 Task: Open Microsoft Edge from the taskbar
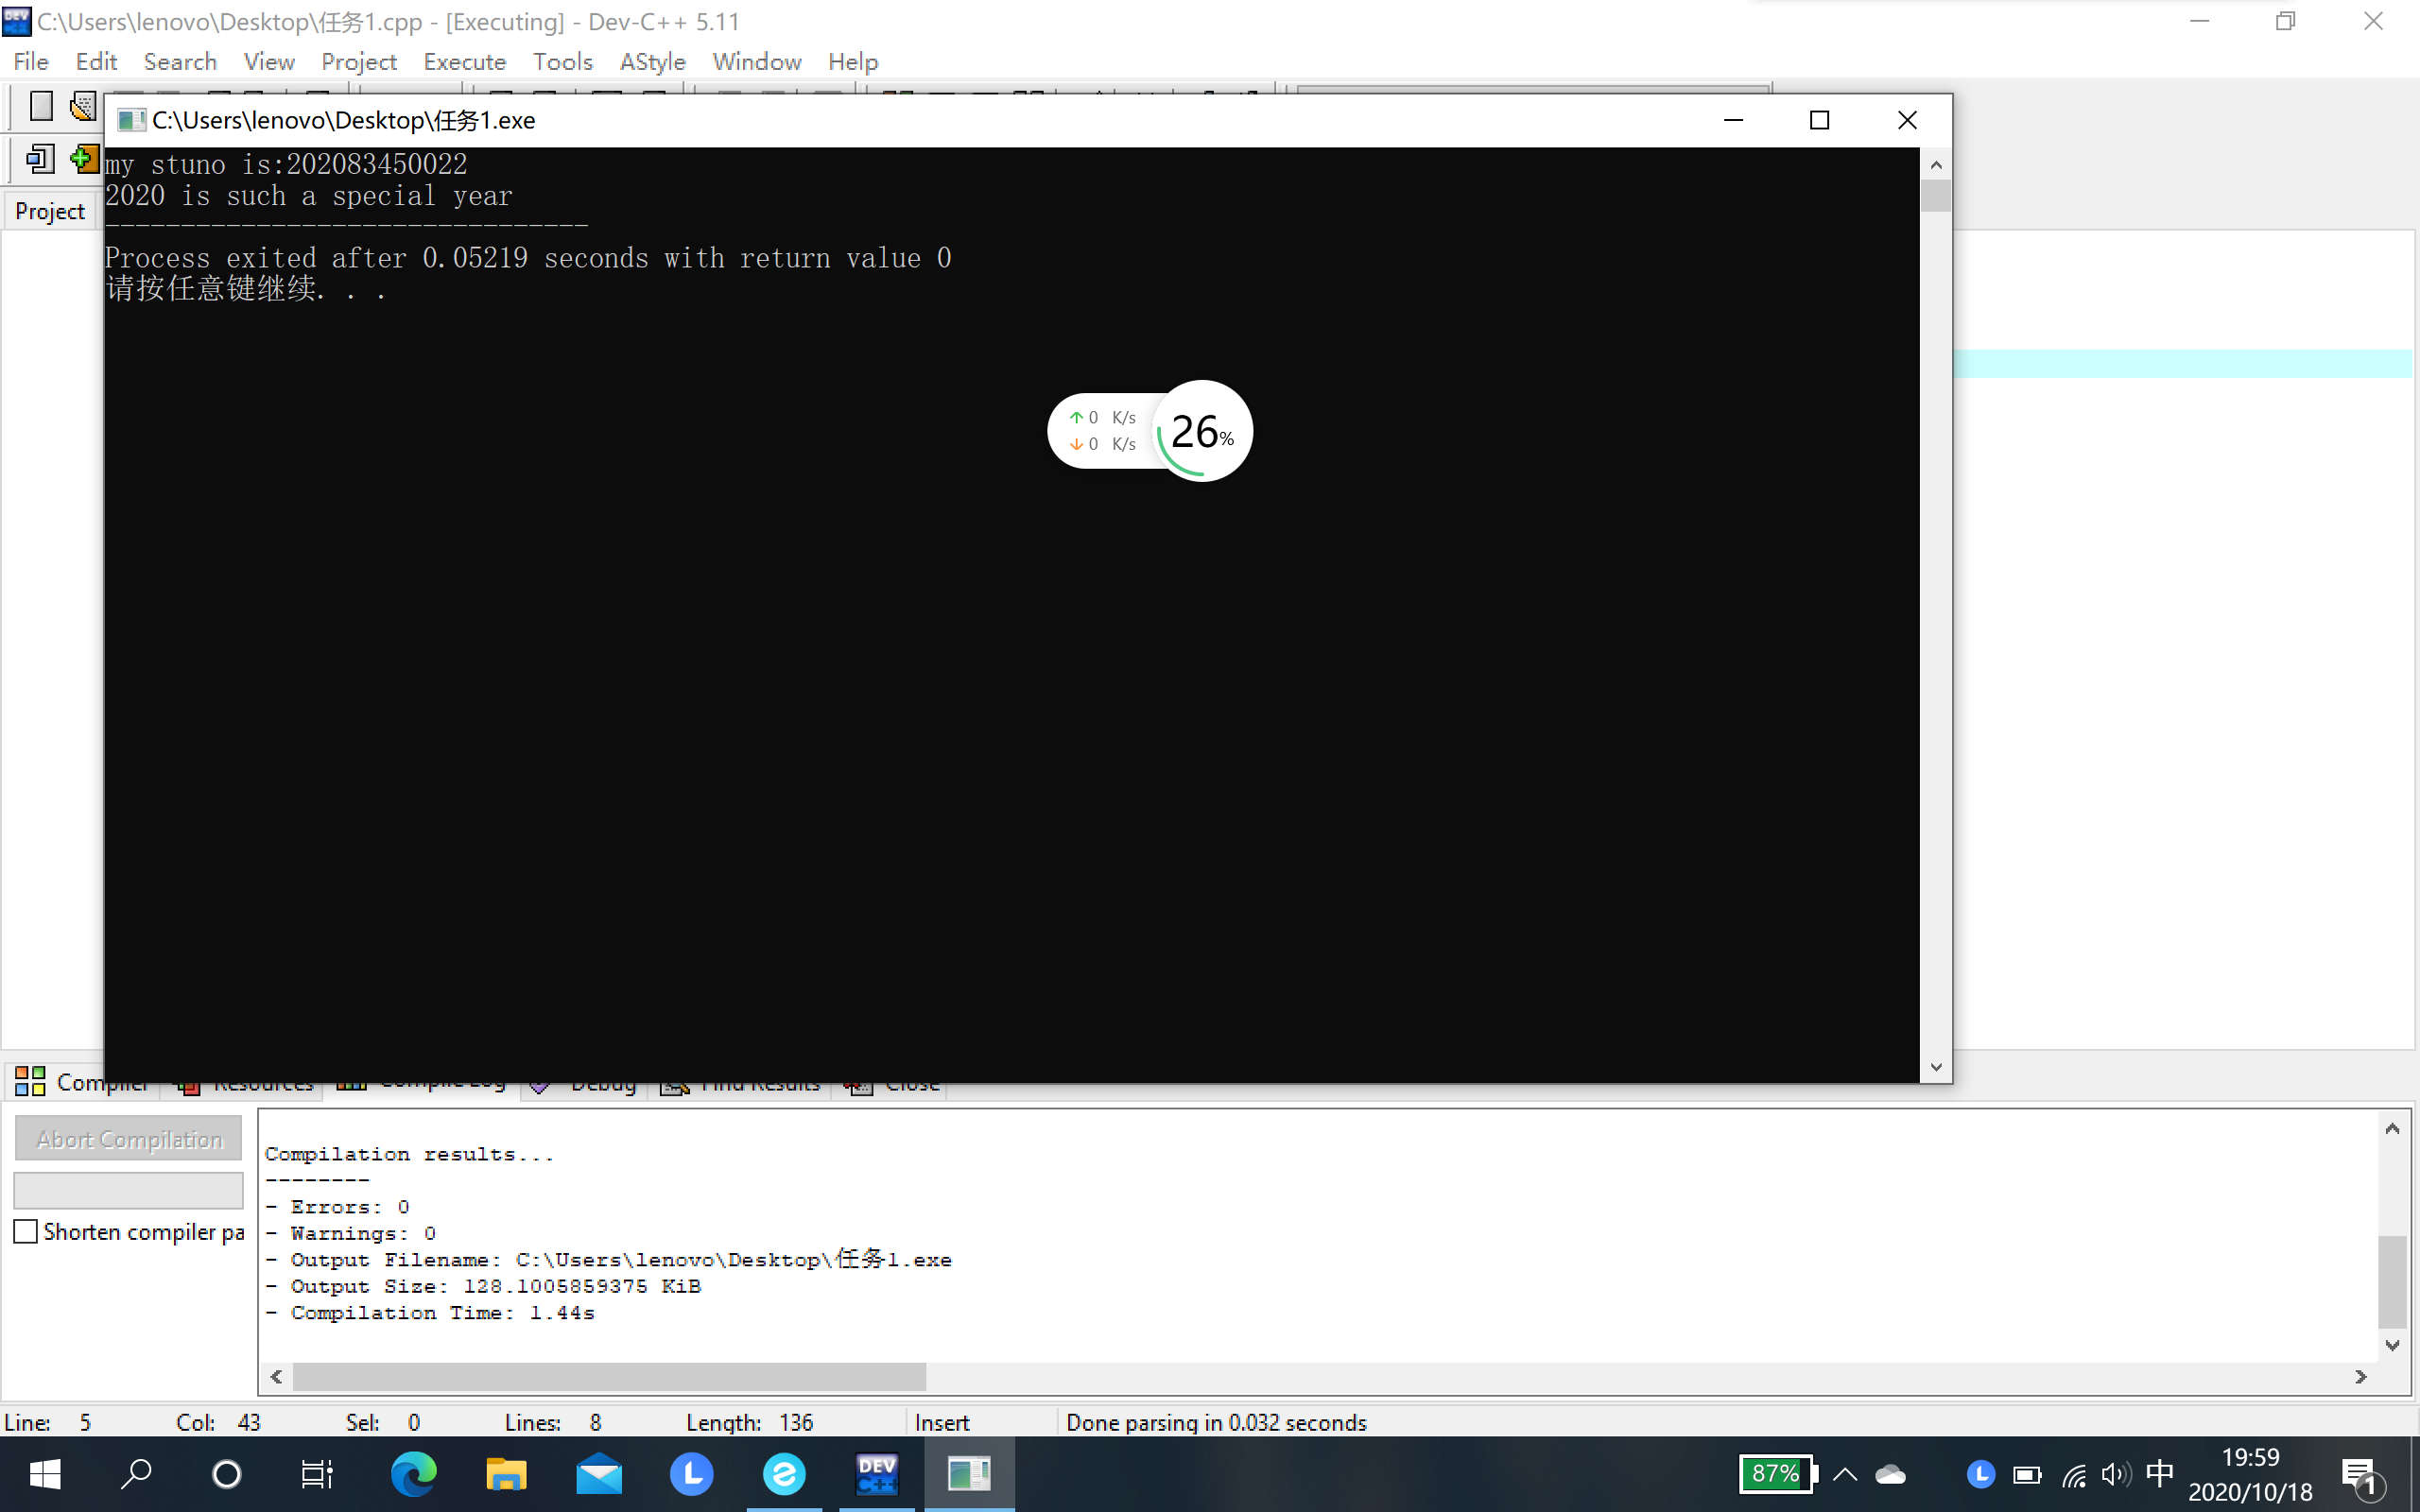pyautogui.click(x=413, y=1474)
